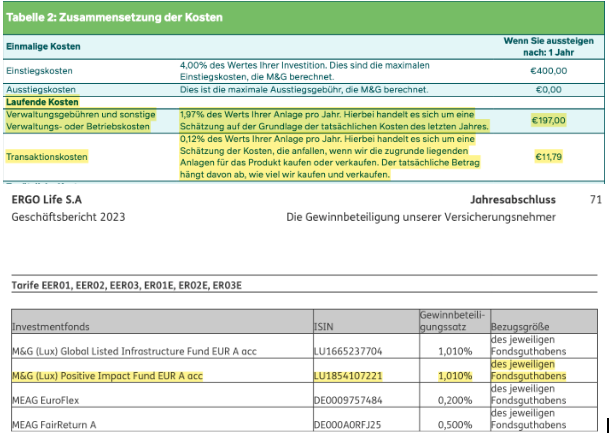Image resolution: width=609 pixels, height=433 pixels.
Task: Select the highlighted 'Transaktionskosten' label
Action: pyautogui.click(x=47, y=157)
